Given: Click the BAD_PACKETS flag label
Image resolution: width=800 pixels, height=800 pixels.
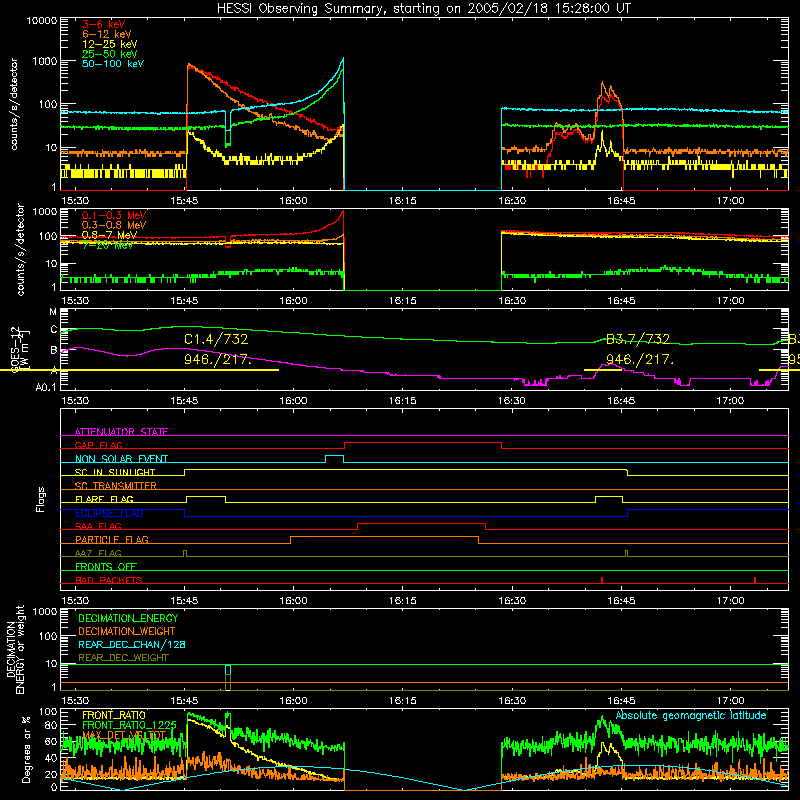Looking at the screenshot, I should pyautogui.click(x=109, y=580).
